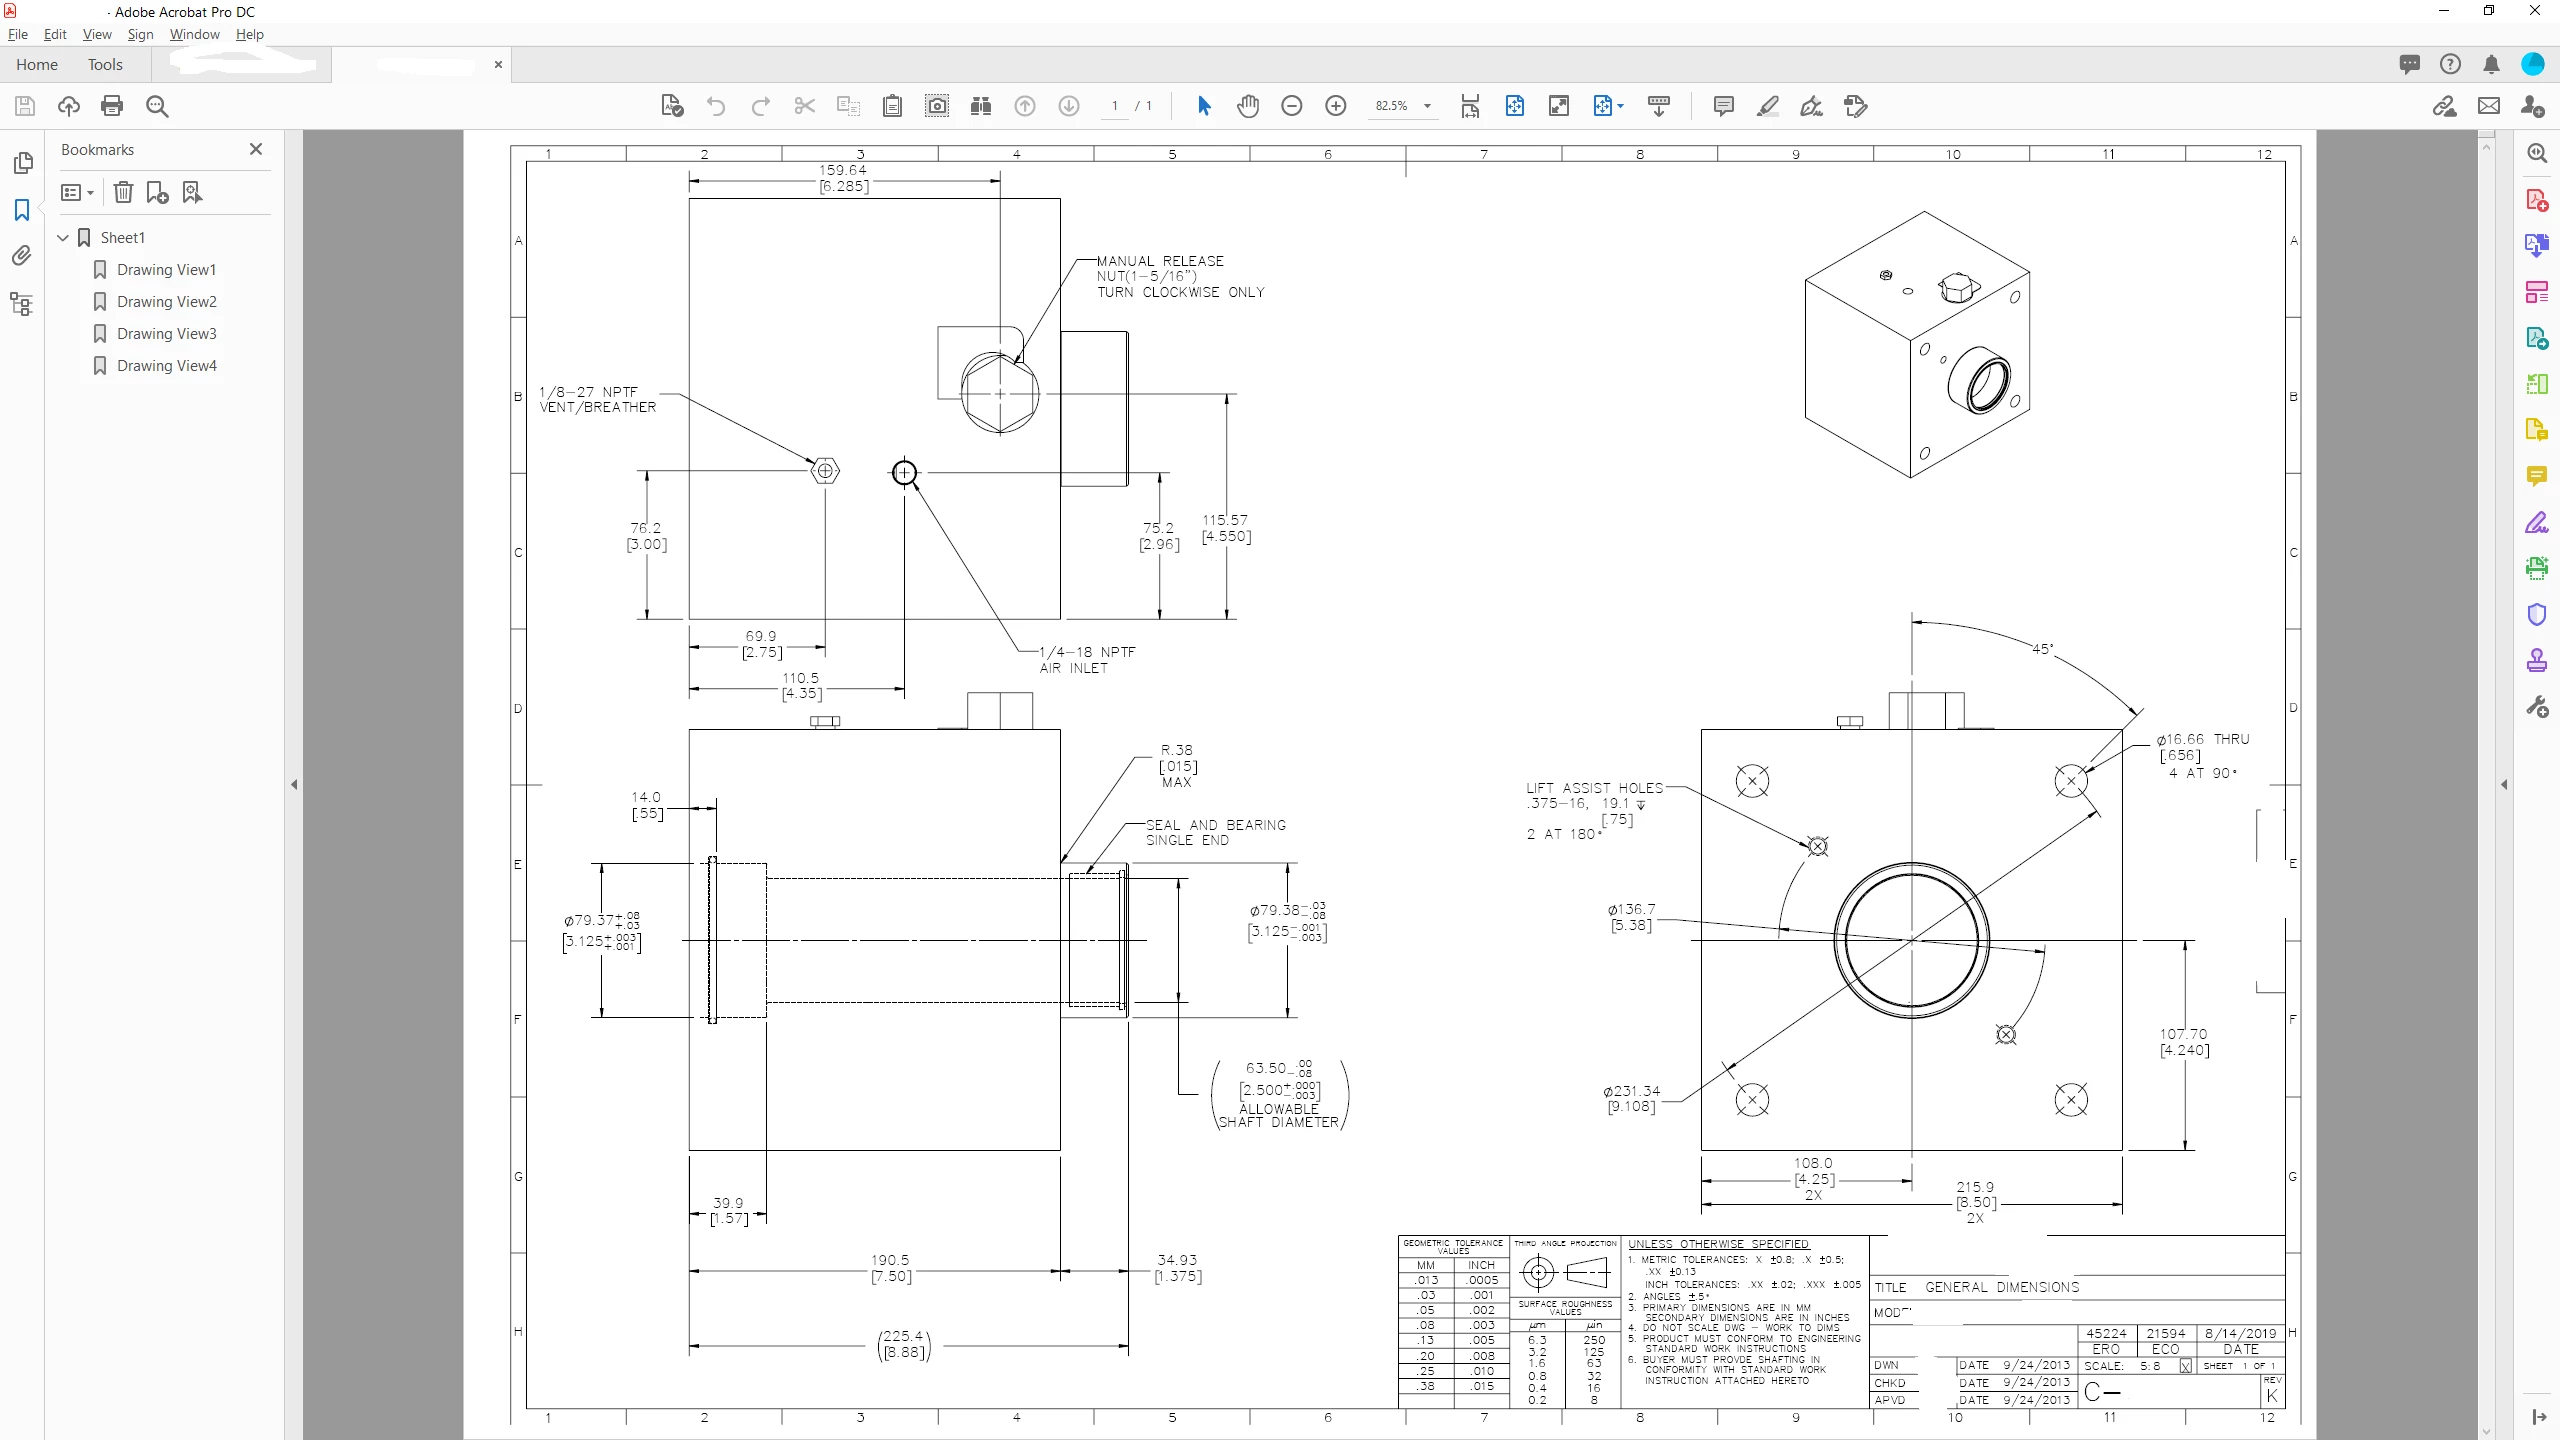
Task: Open the Attachments paperclip panel
Action: pyautogui.click(x=22, y=257)
